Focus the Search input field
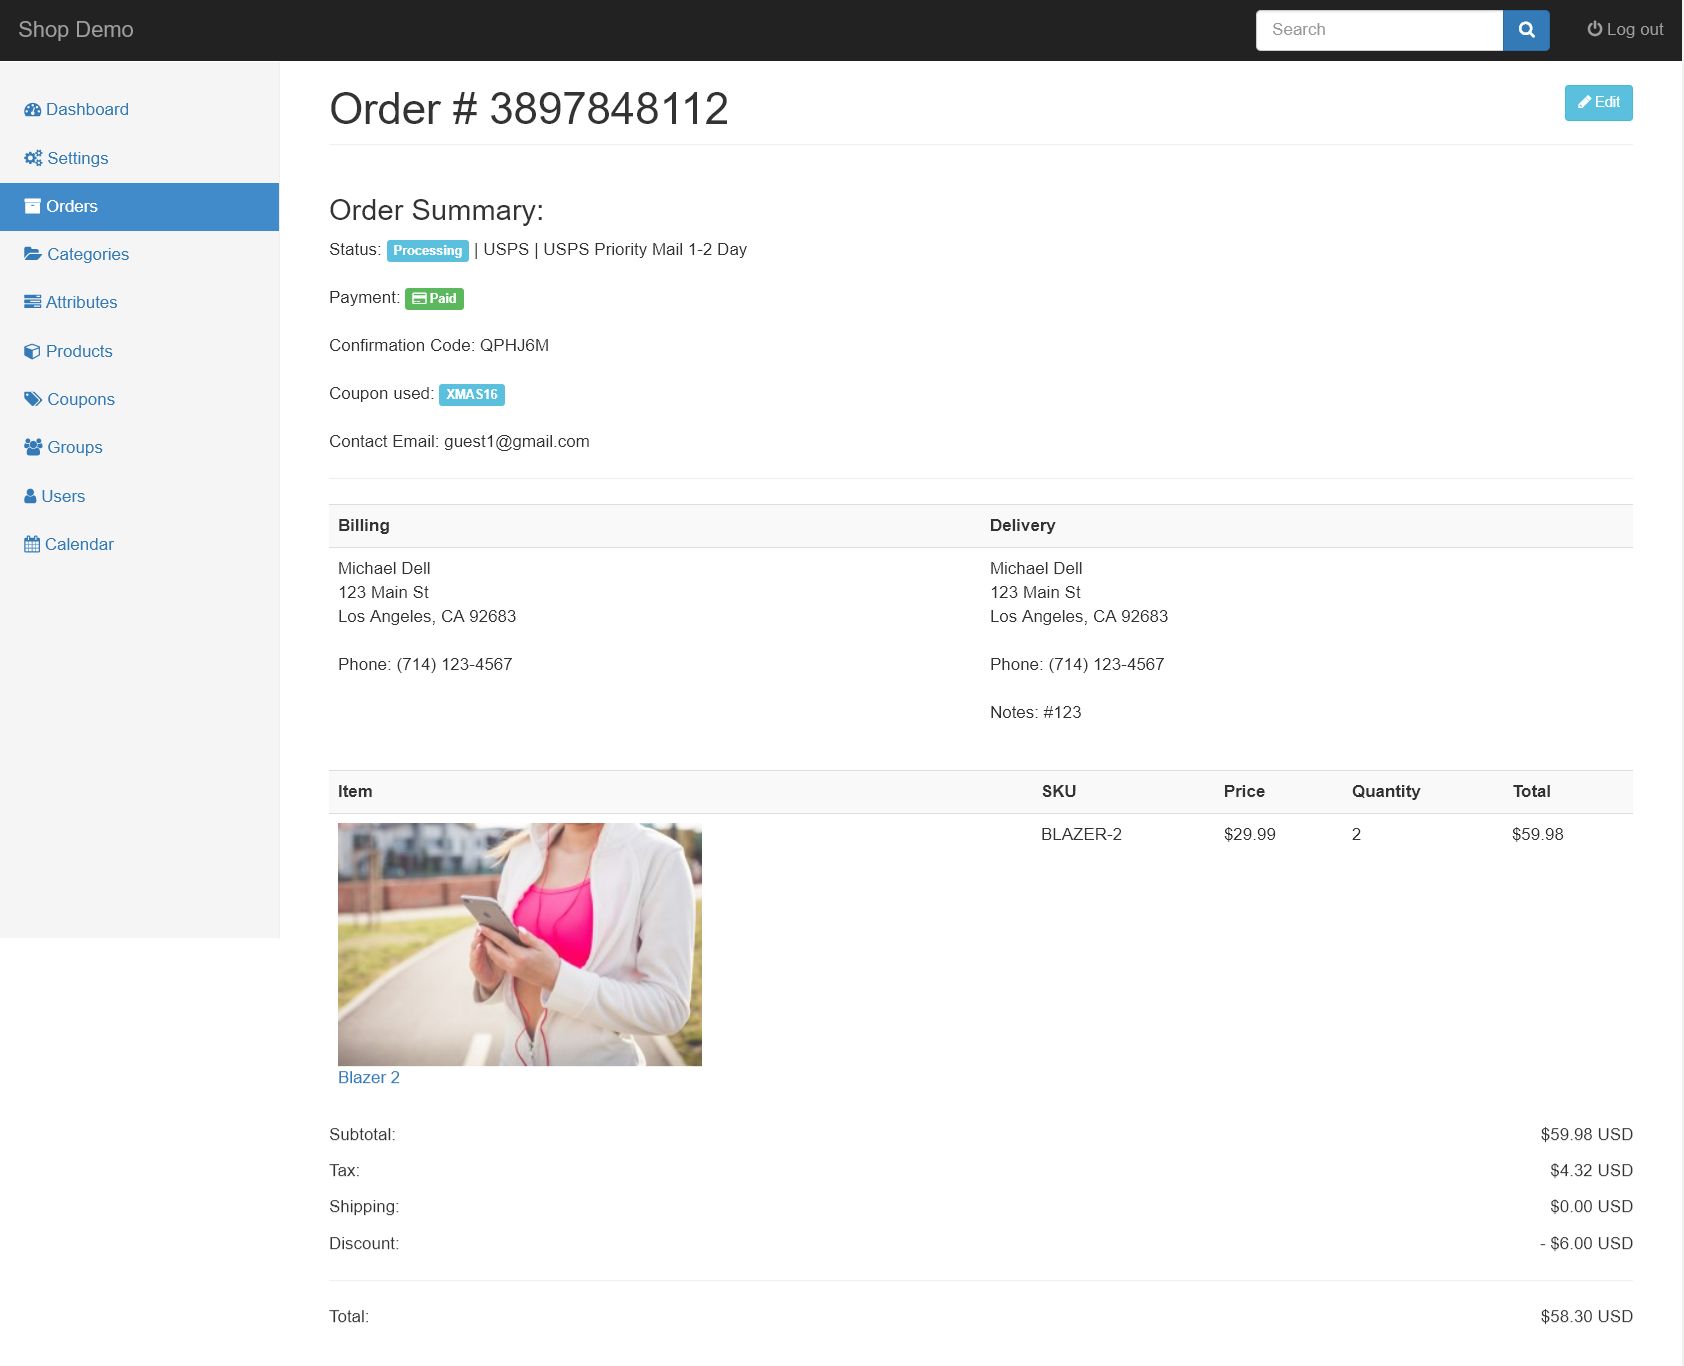 (1379, 30)
